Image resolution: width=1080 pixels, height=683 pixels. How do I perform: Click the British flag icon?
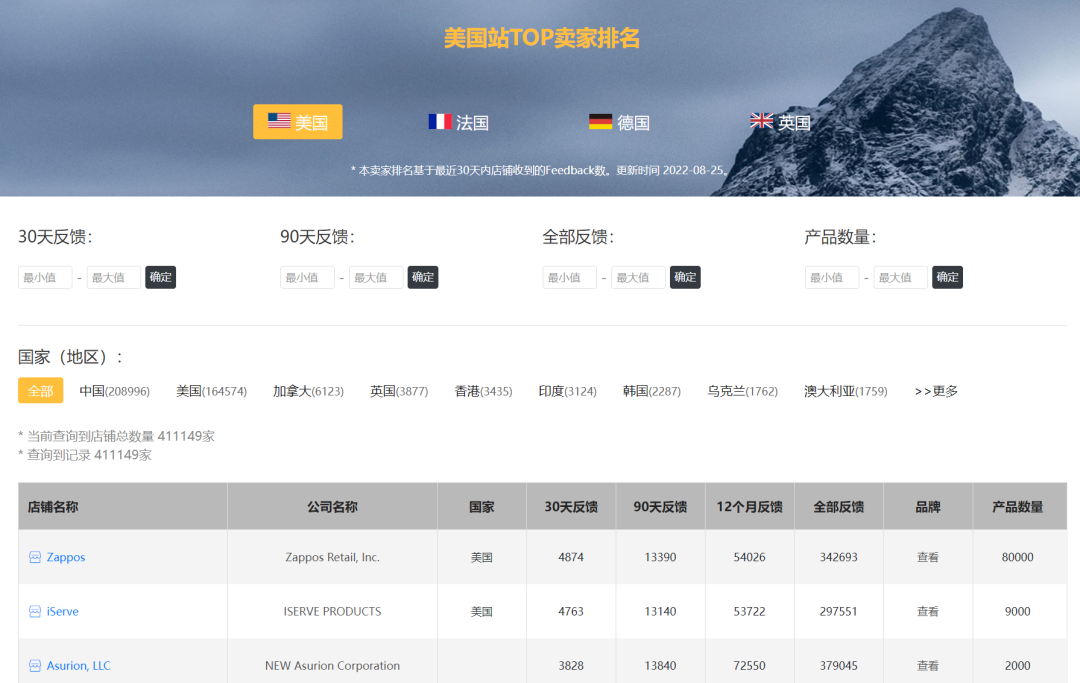coord(761,121)
